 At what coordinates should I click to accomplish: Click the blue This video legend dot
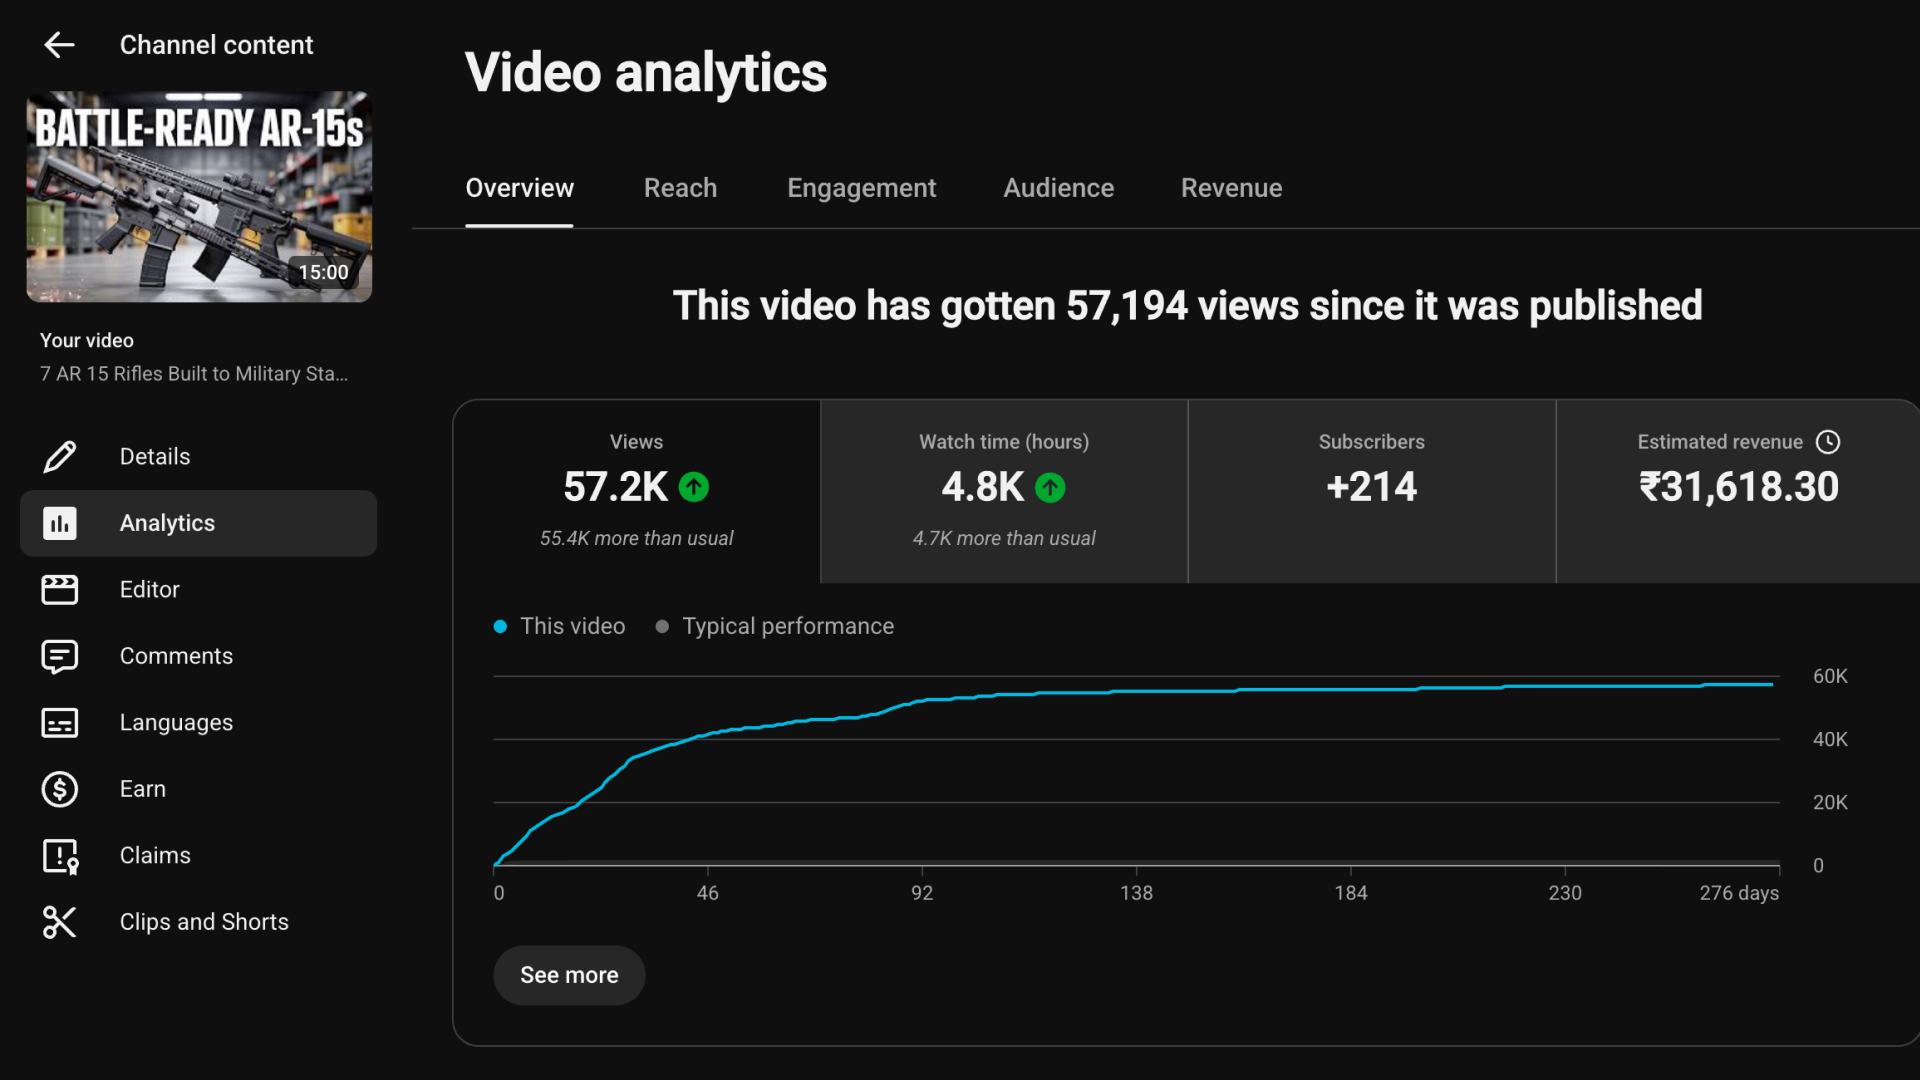tap(500, 627)
